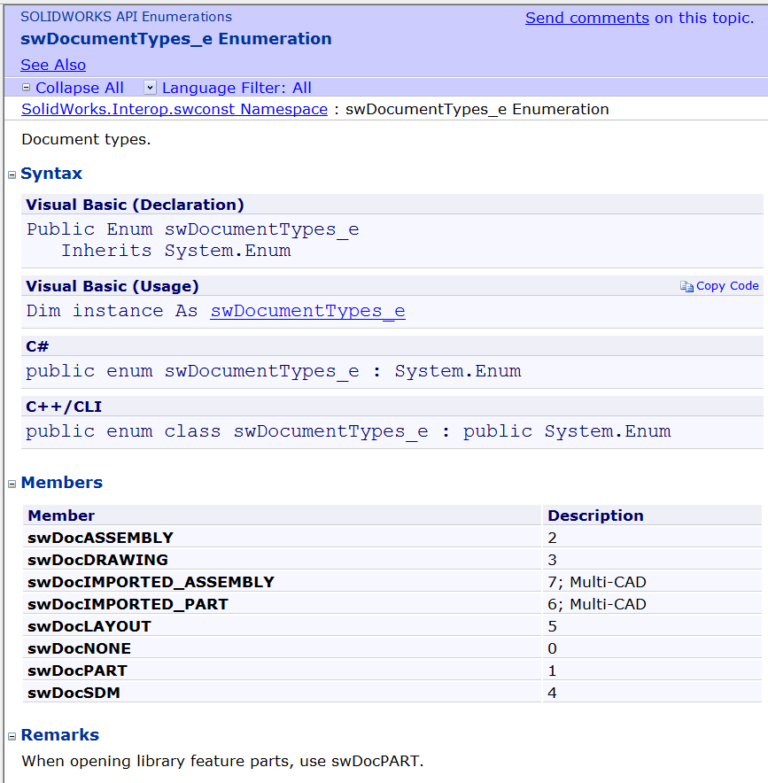This screenshot has height=783, width=768.
Task: Collapse the Members section
Action: (x=12, y=484)
